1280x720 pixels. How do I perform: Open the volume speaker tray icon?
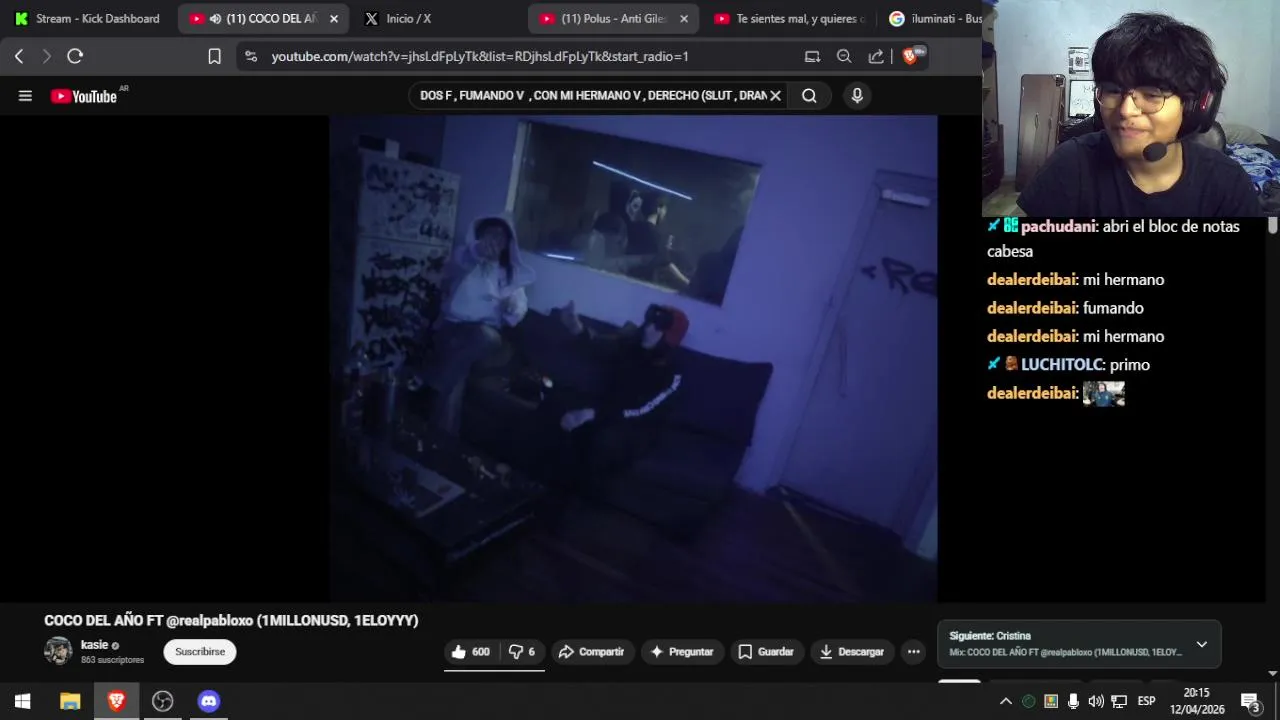click(1096, 701)
